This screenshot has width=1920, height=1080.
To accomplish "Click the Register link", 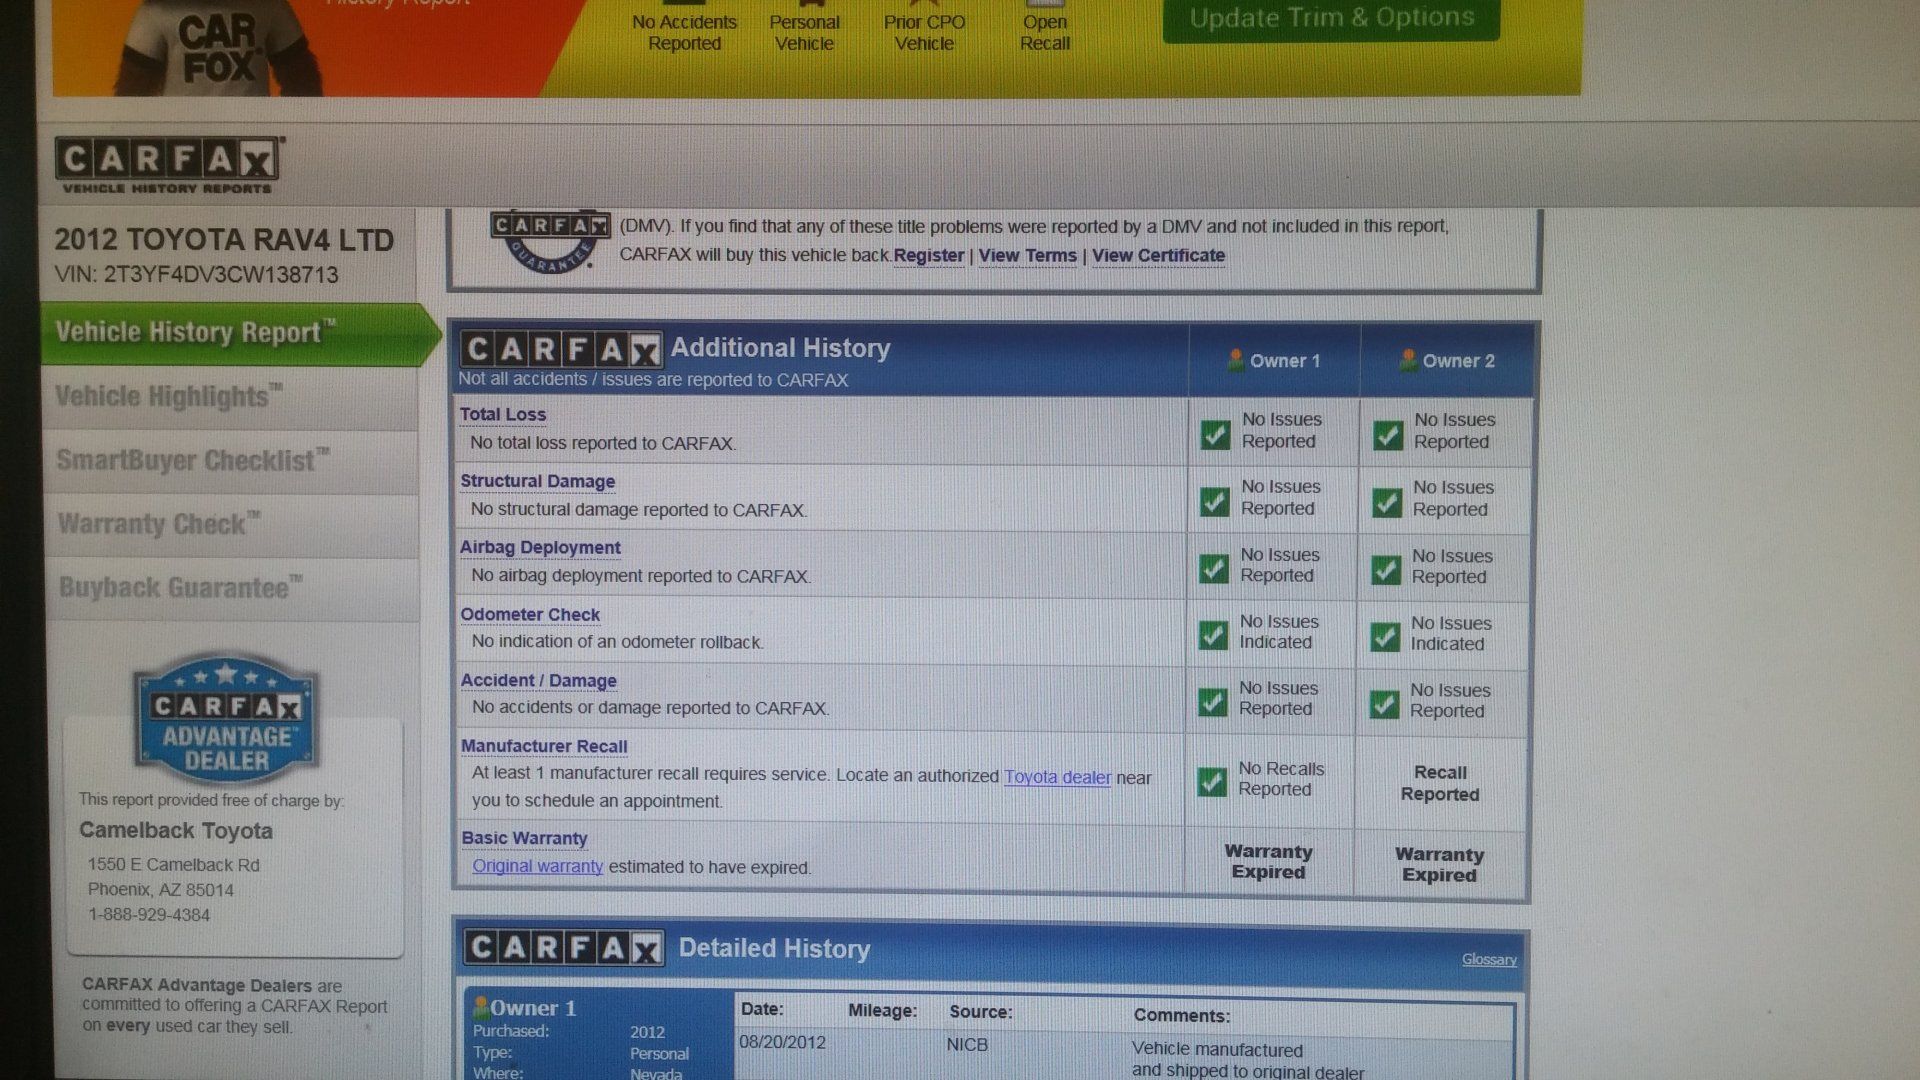I will coord(928,256).
